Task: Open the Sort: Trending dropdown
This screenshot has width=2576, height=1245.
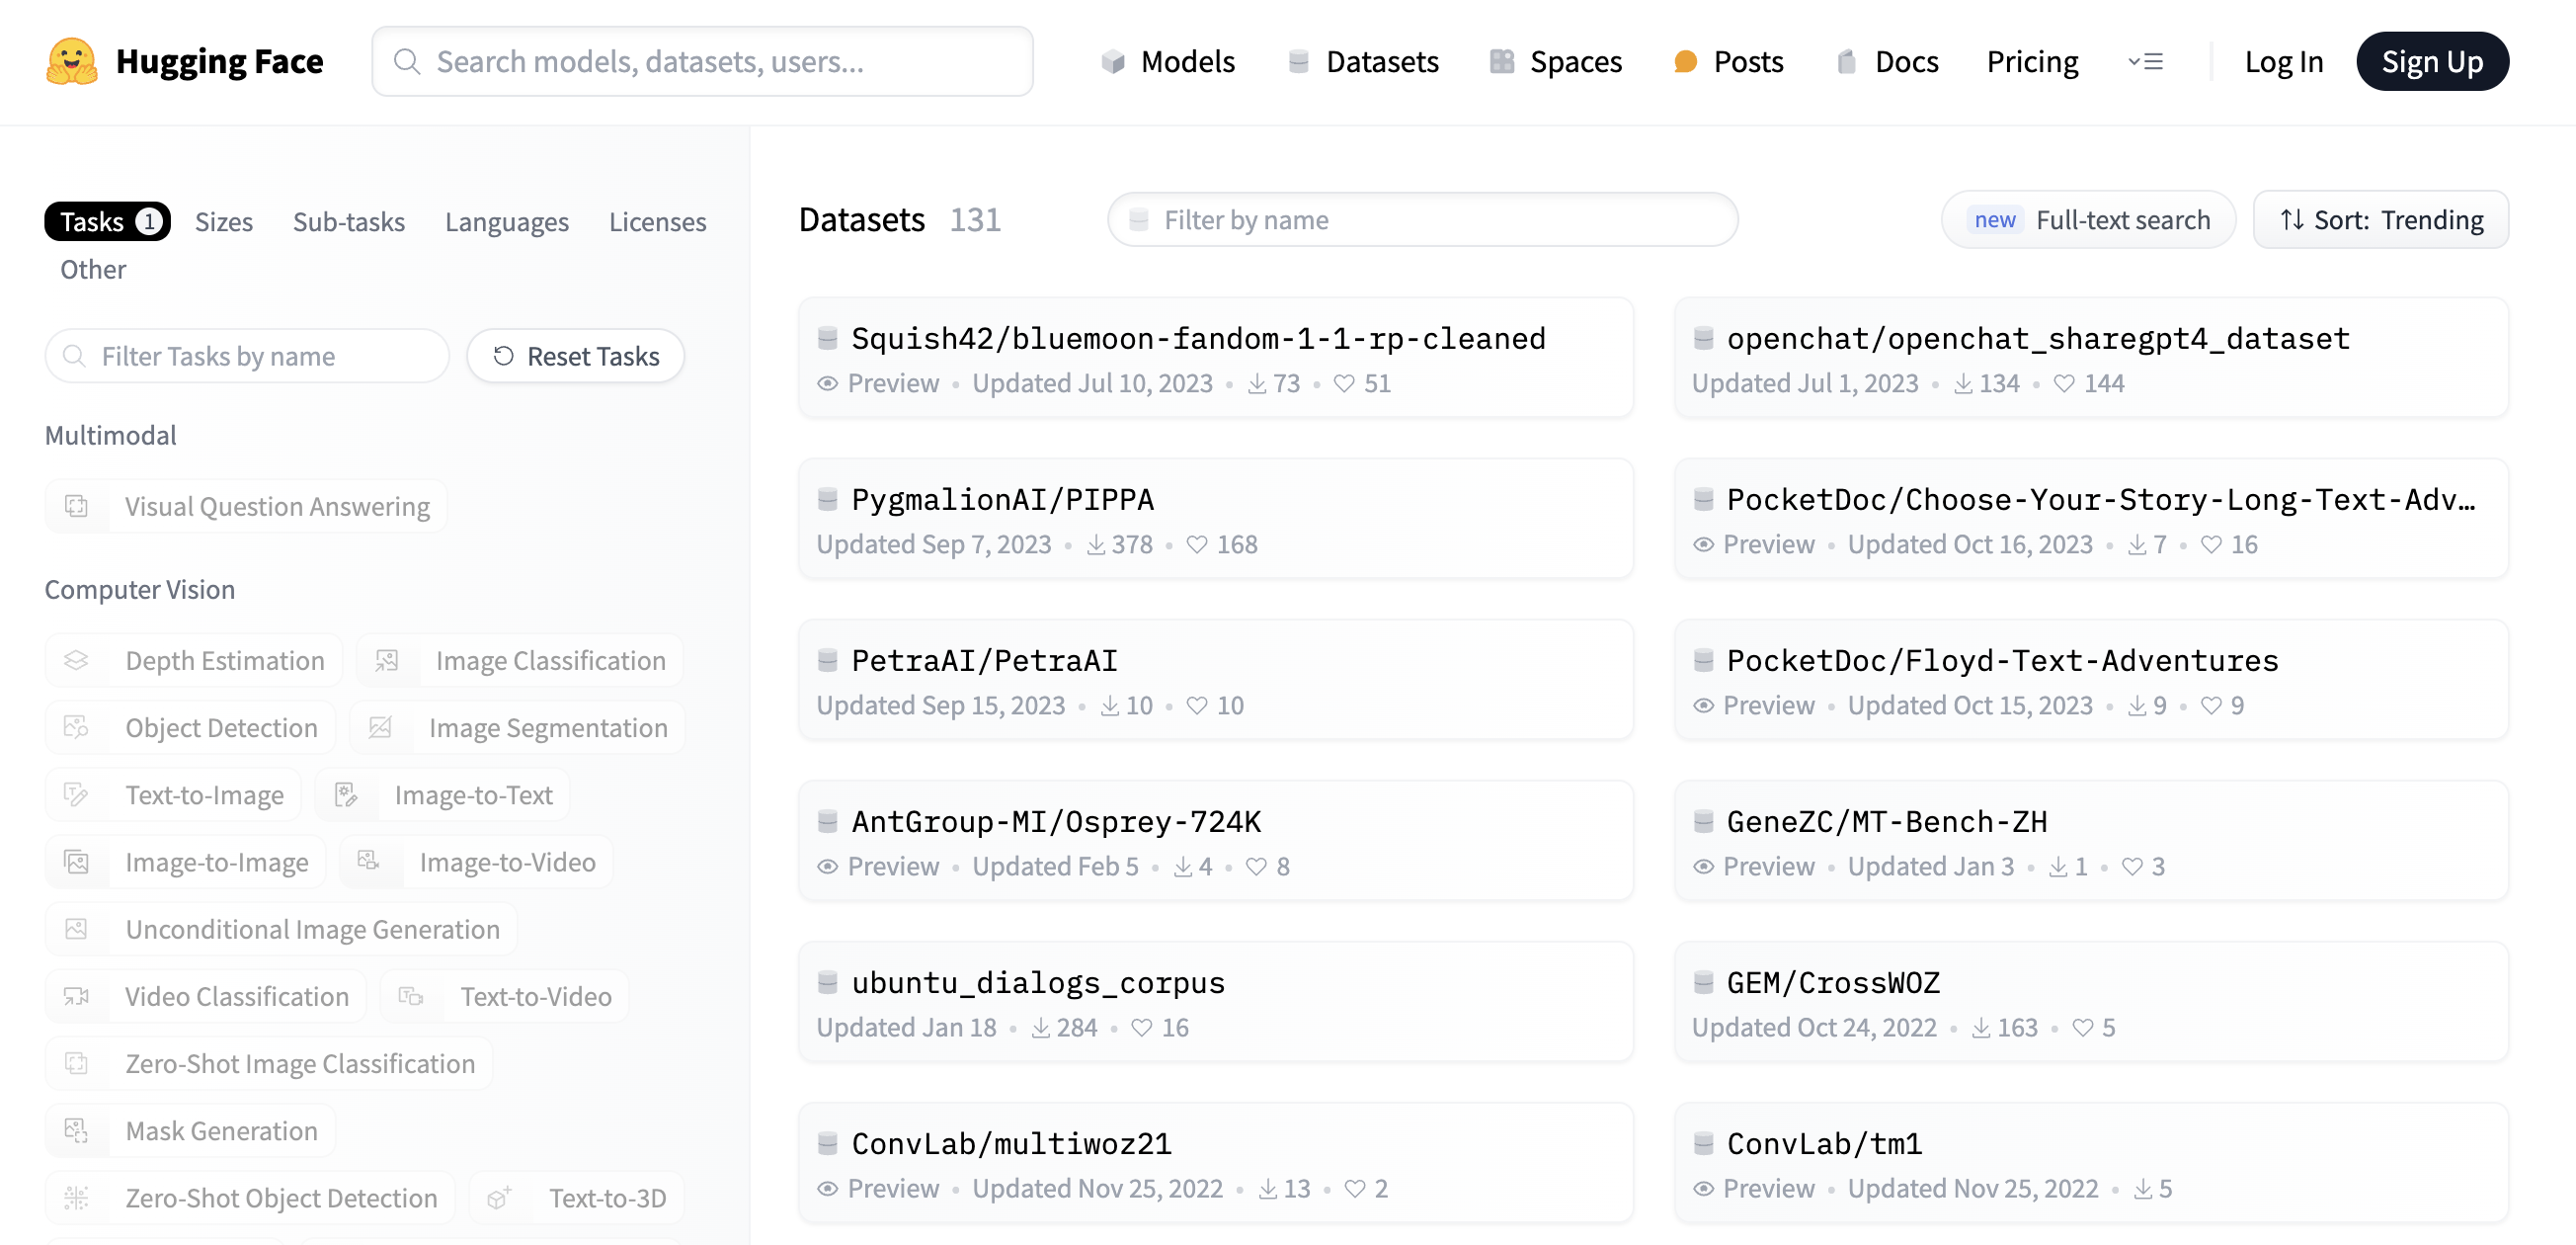Action: tap(2380, 219)
